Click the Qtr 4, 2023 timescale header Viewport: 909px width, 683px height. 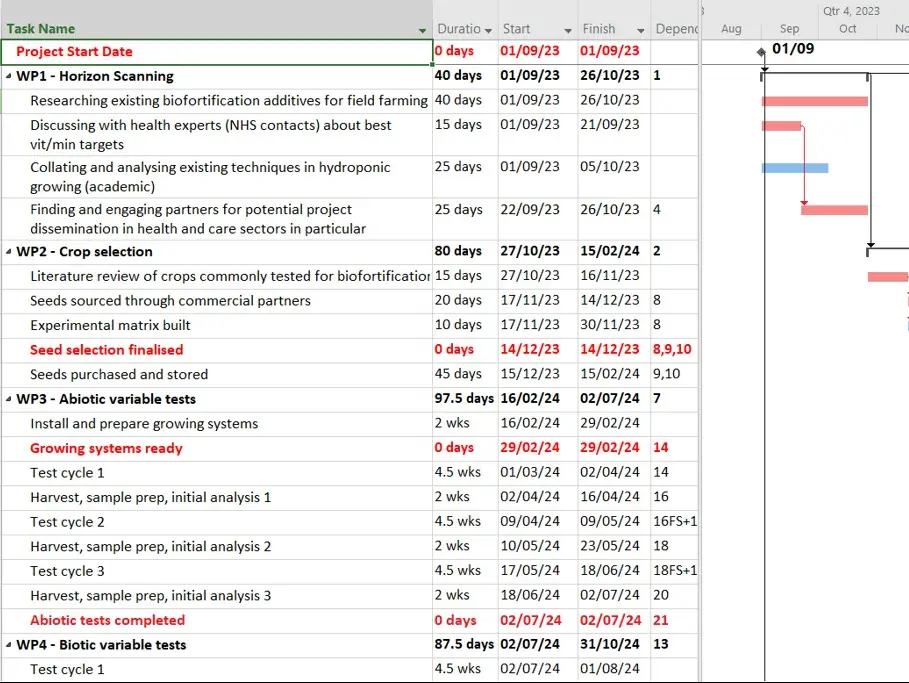(x=851, y=11)
